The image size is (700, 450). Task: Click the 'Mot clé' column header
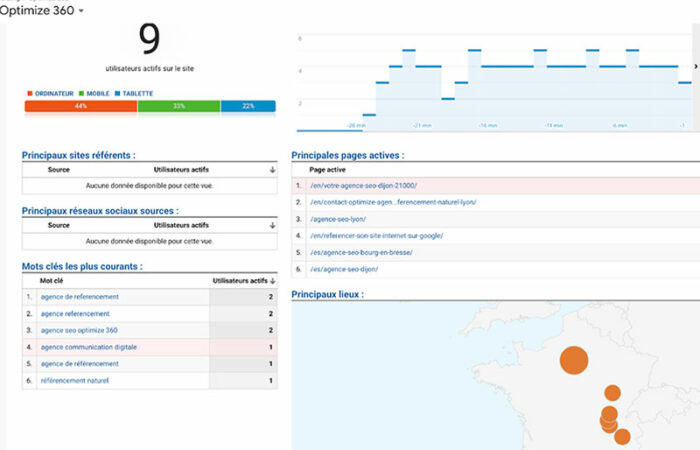point(52,281)
